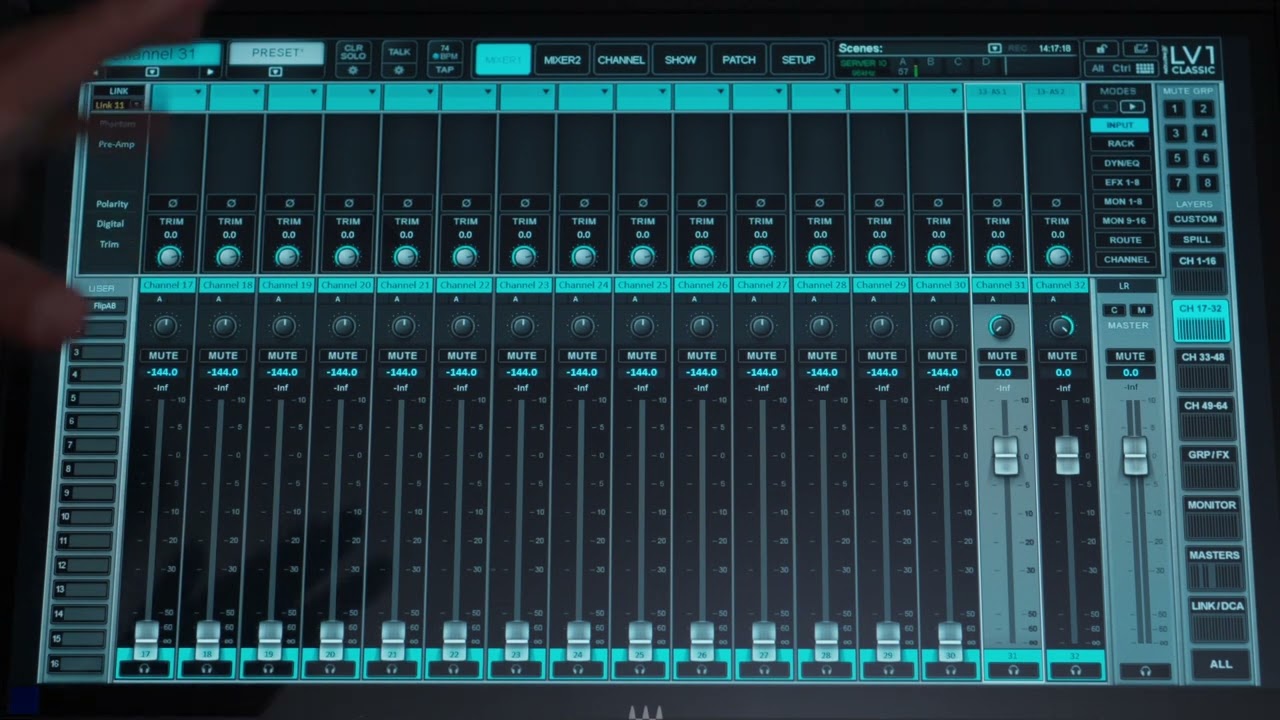Viewport: 1280px width, 720px height.
Task: Mute the LR master channel
Action: 1130,356
